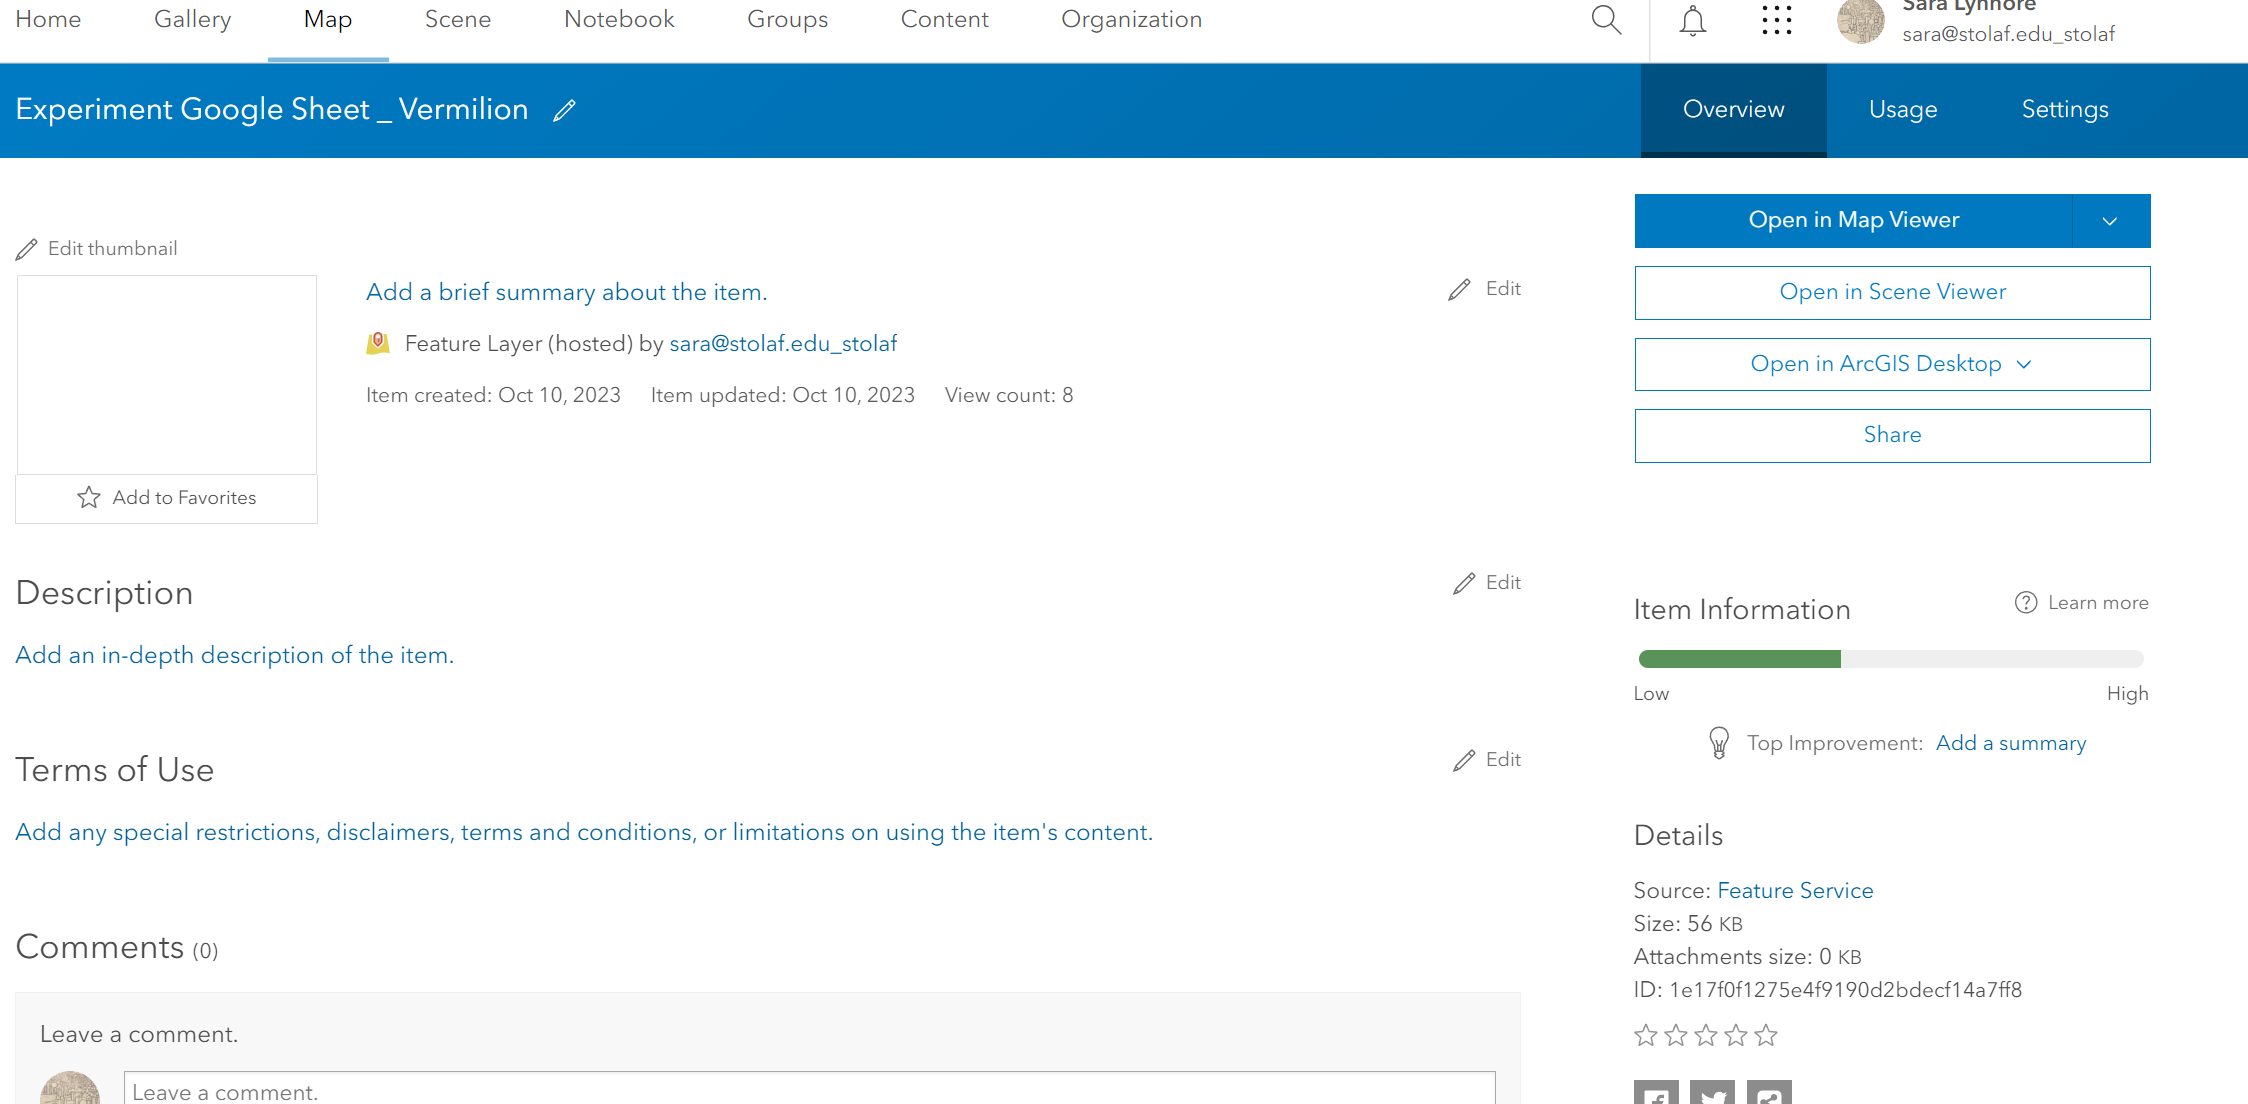Click the Feature Layer type icon

click(378, 344)
